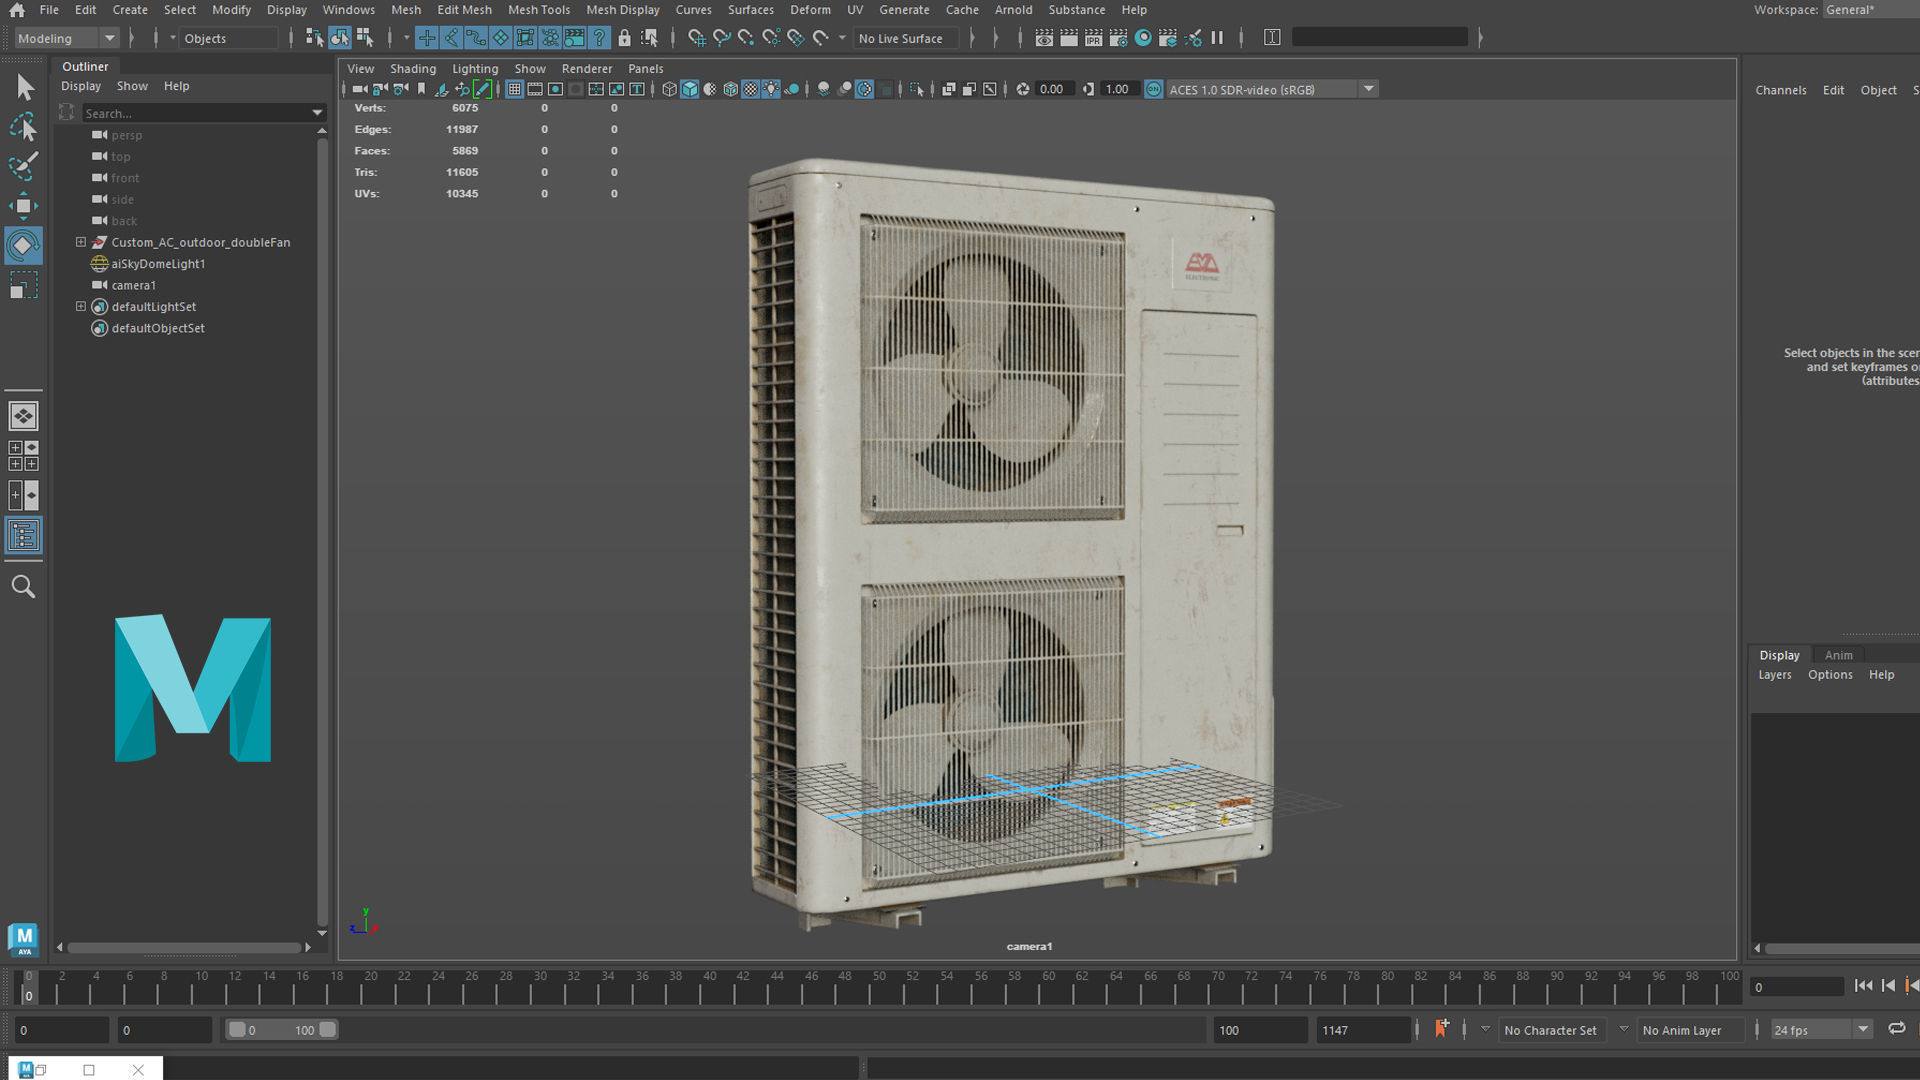Click the Maya home icon

[x=17, y=10]
